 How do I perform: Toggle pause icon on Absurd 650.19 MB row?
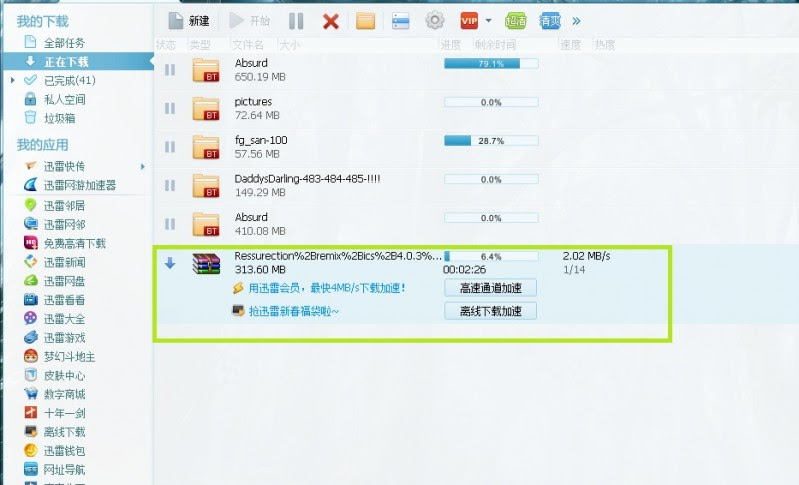[x=170, y=70]
